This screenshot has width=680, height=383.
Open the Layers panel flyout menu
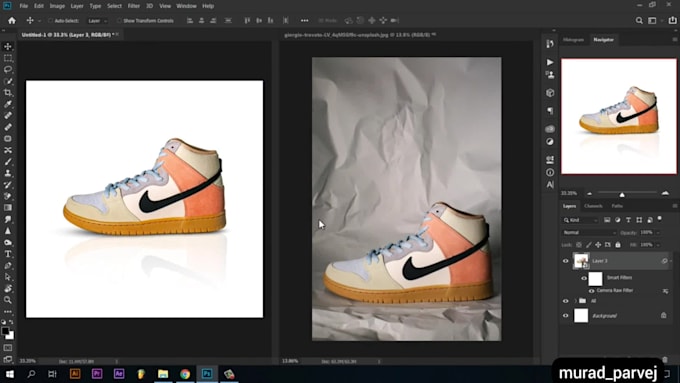pyautogui.click(x=675, y=206)
